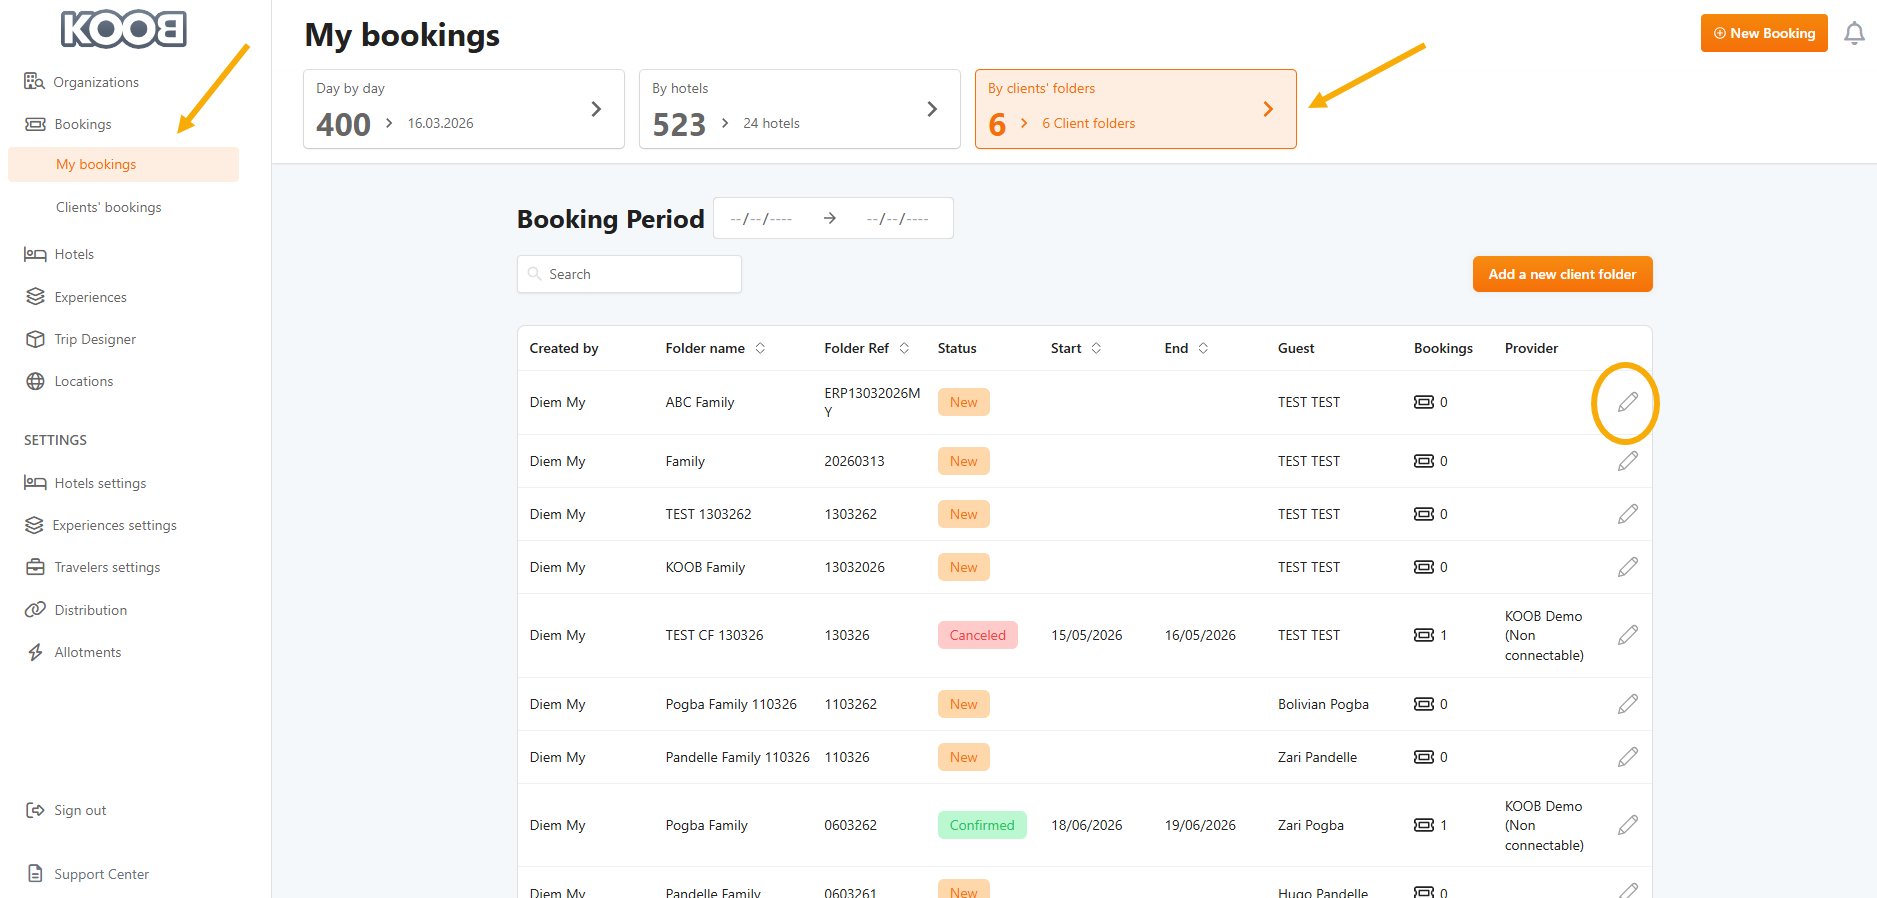The height and width of the screenshot is (898, 1877).
Task: Sort by End date column
Action: coord(1203,348)
